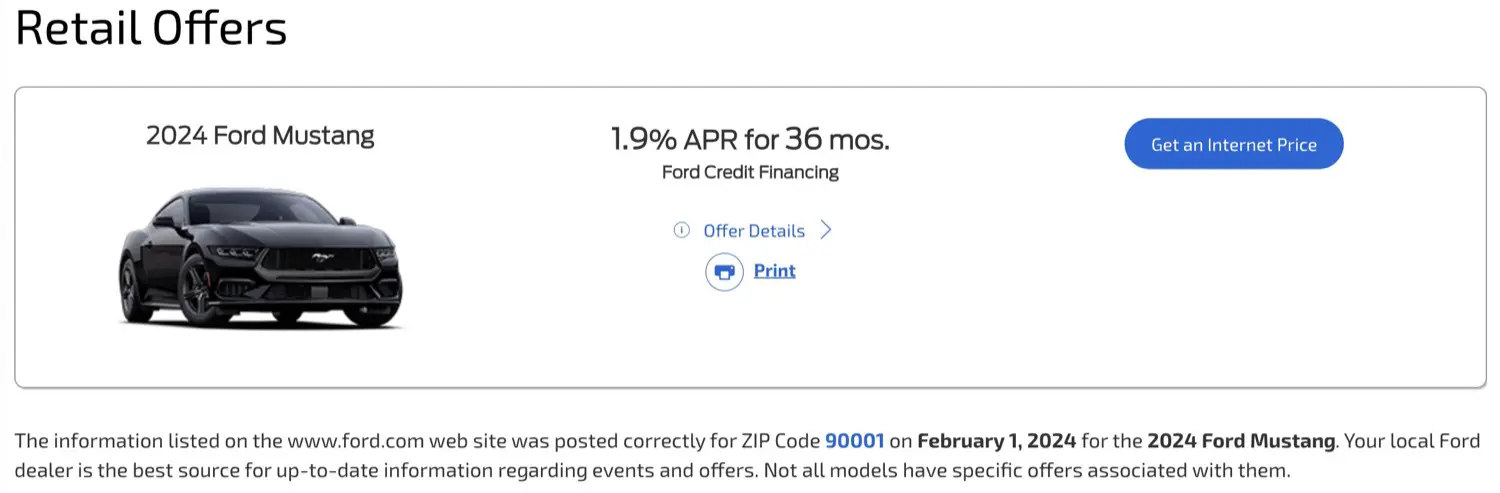Click the bold 2024 Ford Mustang in the disclaimer
Screen dimensions: 1500x493
pos(1241,441)
